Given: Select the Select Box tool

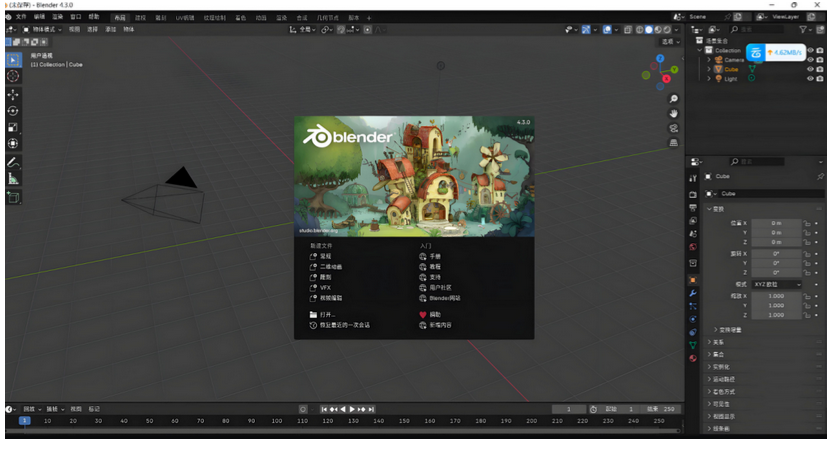Looking at the screenshot, I should pos(13,60).
